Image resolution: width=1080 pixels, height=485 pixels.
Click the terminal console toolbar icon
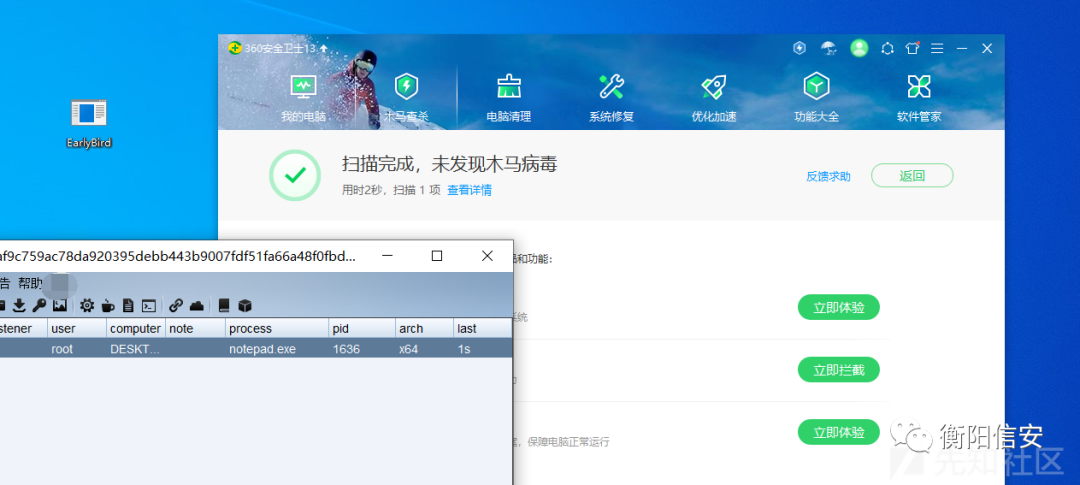(149, 305)
